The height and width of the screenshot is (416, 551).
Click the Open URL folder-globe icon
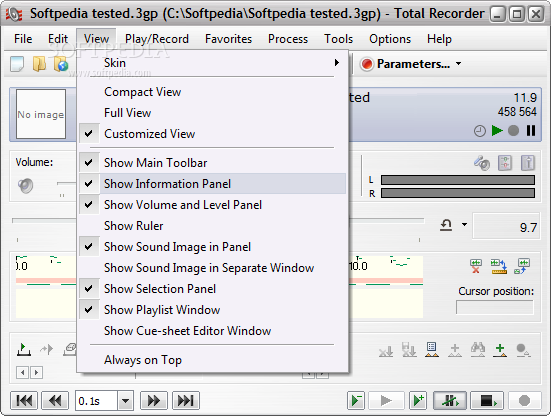pos(61,64)
